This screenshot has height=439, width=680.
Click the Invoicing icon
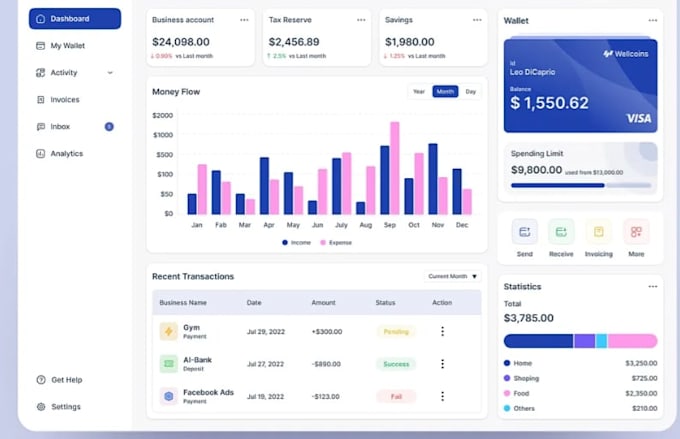click(598, 232)
